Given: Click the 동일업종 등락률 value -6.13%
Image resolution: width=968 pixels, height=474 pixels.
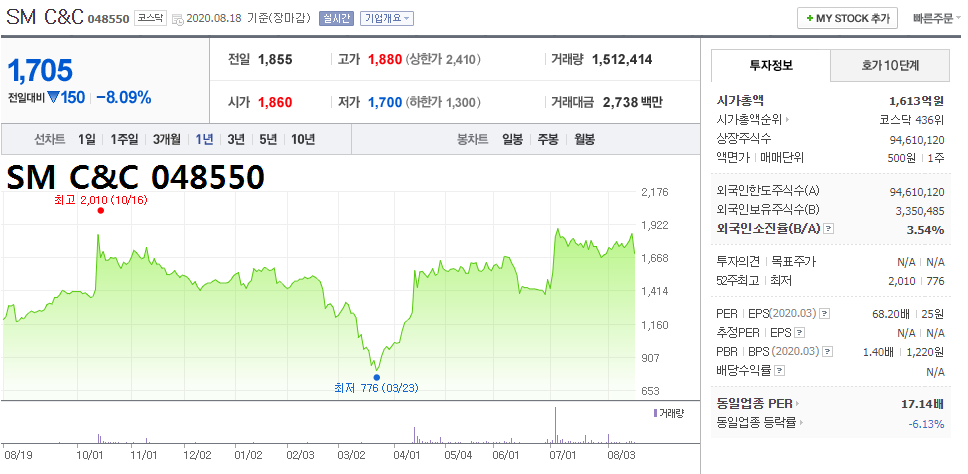Looking at the screenshot, I should 926,424.
